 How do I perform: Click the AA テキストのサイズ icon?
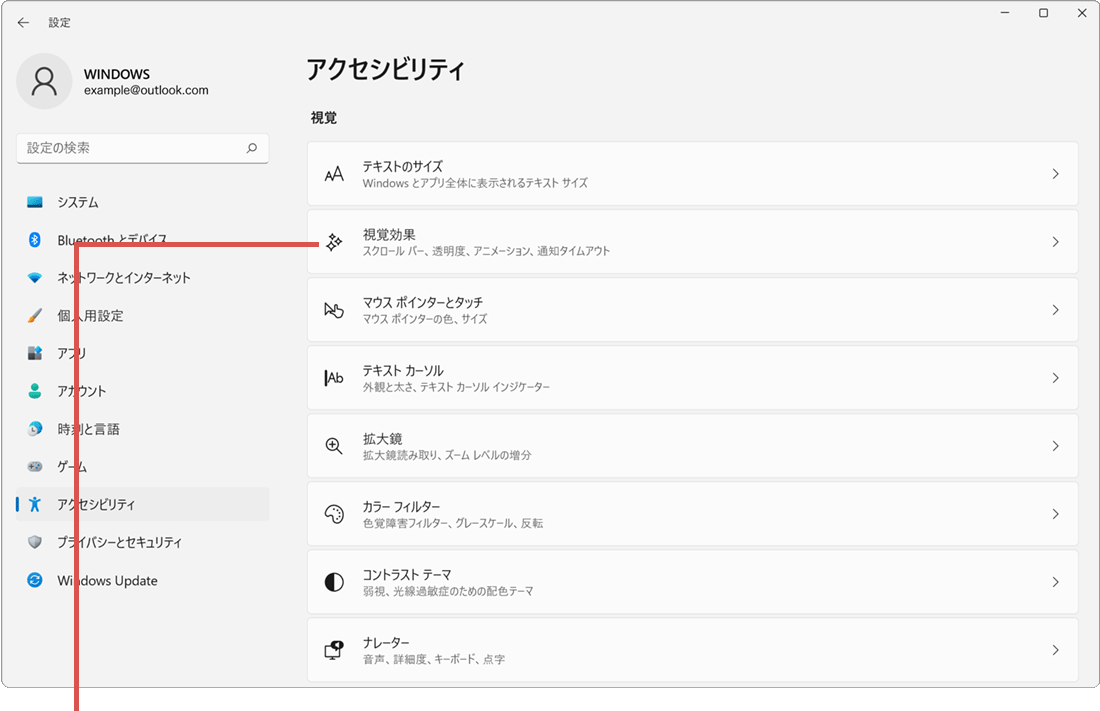(333, 173)
